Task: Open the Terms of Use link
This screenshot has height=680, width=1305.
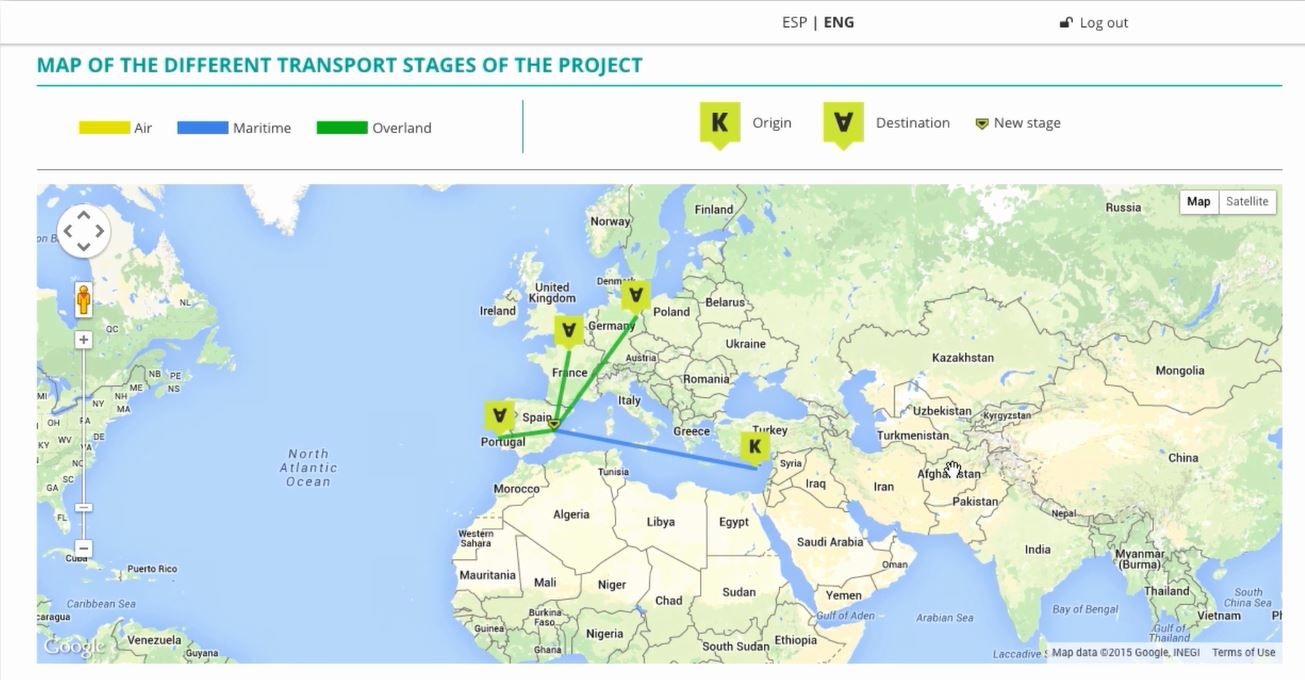Action: pyautogui.click(x=1243, y=652)
